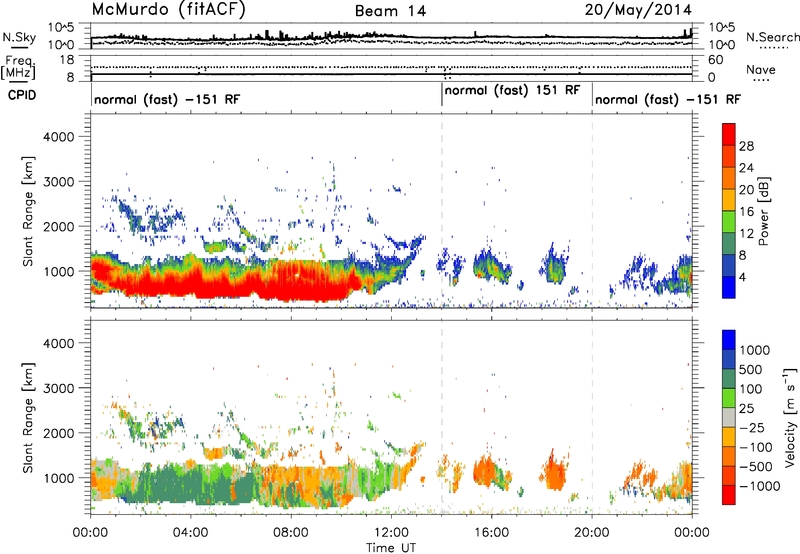800x554 pixels.
Task: Click the "Slant Range [km]" label of power panel
Action: tap(28, 211)
